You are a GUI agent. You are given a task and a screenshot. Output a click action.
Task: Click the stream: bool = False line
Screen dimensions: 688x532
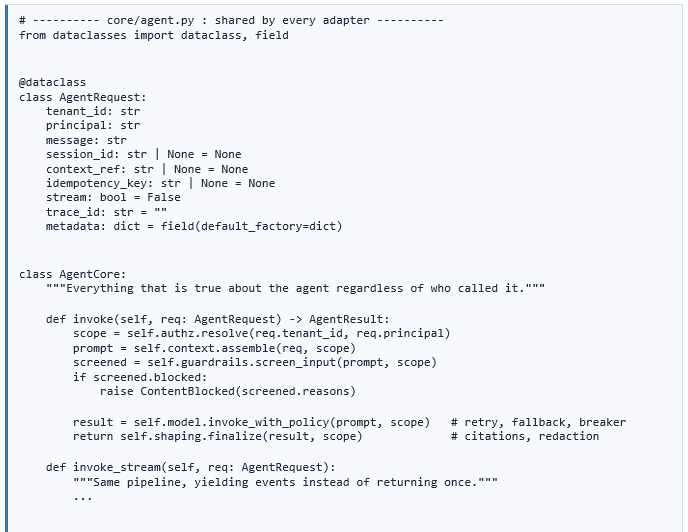(x=113, y=198)
